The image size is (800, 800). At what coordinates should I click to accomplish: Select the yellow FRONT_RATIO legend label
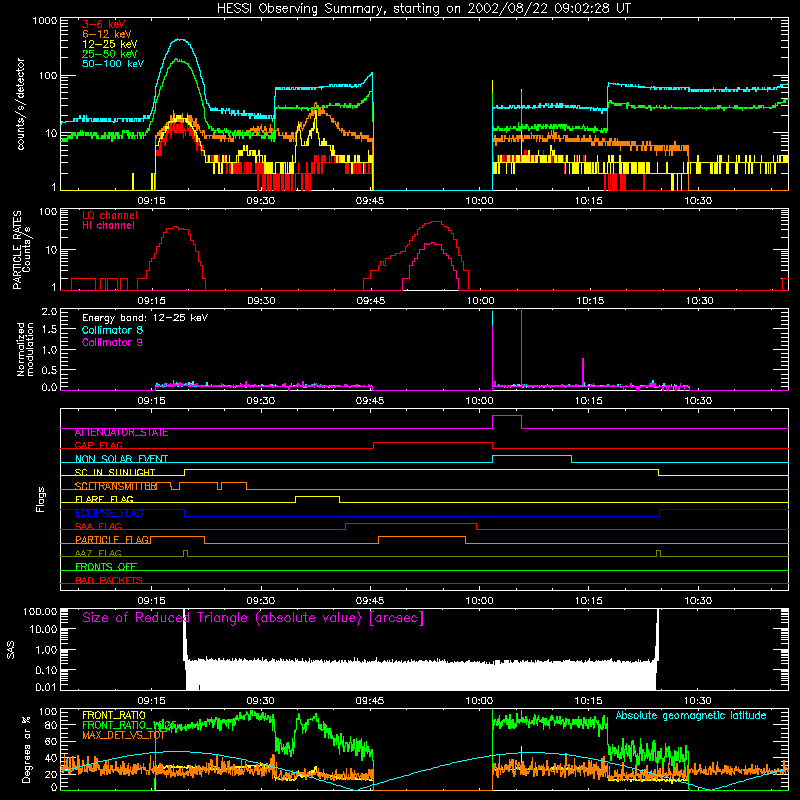point(114,715)
